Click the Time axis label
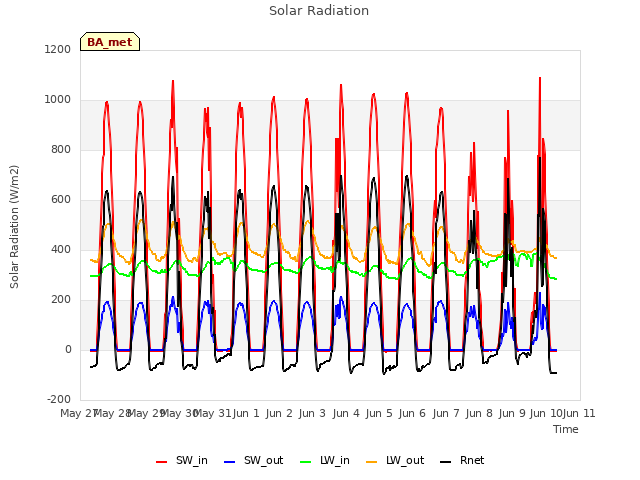Viewport: 640px width, 480px height. click(566, 429)
